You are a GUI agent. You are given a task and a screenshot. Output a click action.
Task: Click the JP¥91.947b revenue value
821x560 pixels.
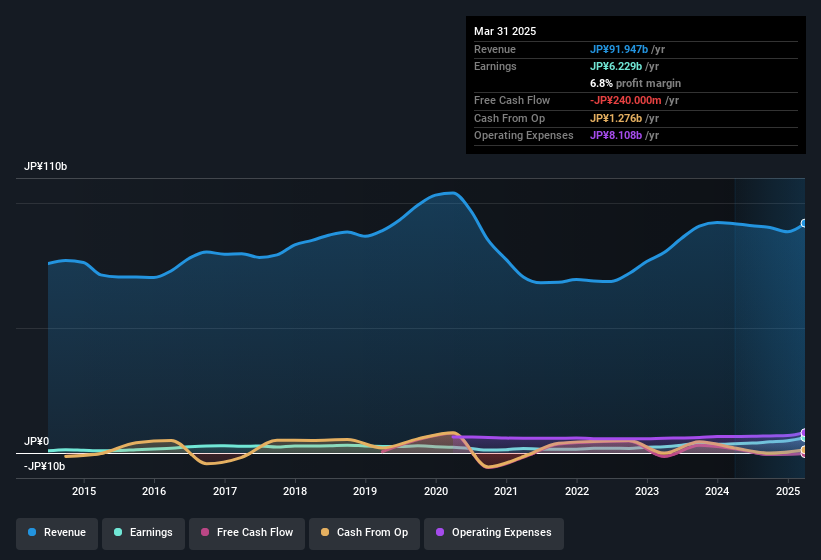(619, 49)
